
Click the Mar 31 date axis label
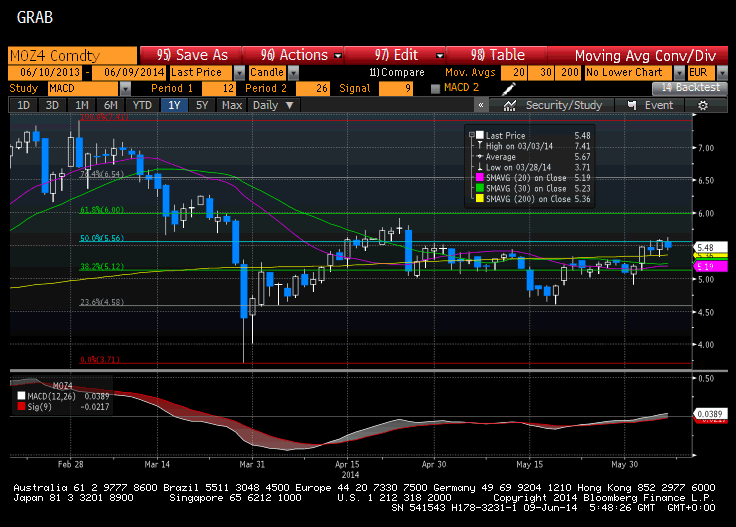(x=252, y=464)
